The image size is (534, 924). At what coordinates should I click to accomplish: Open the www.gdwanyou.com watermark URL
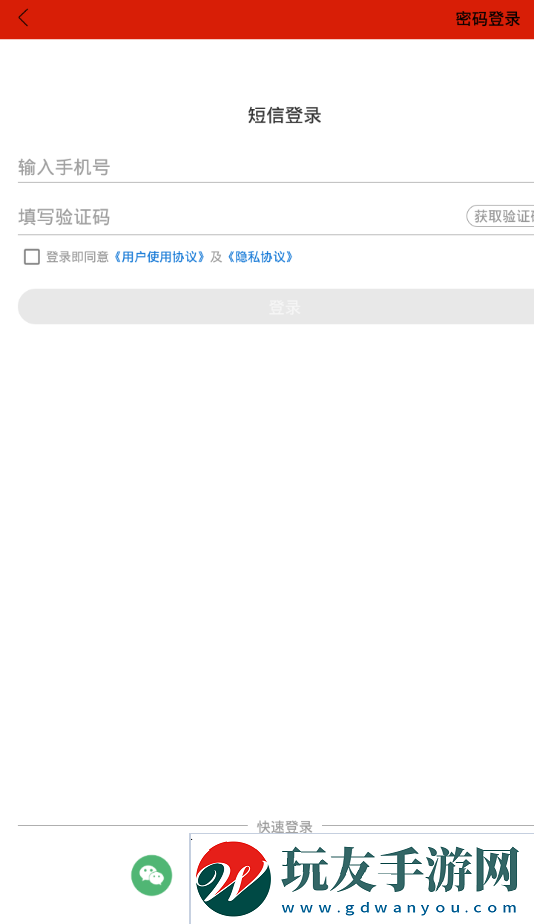point(400,908)
